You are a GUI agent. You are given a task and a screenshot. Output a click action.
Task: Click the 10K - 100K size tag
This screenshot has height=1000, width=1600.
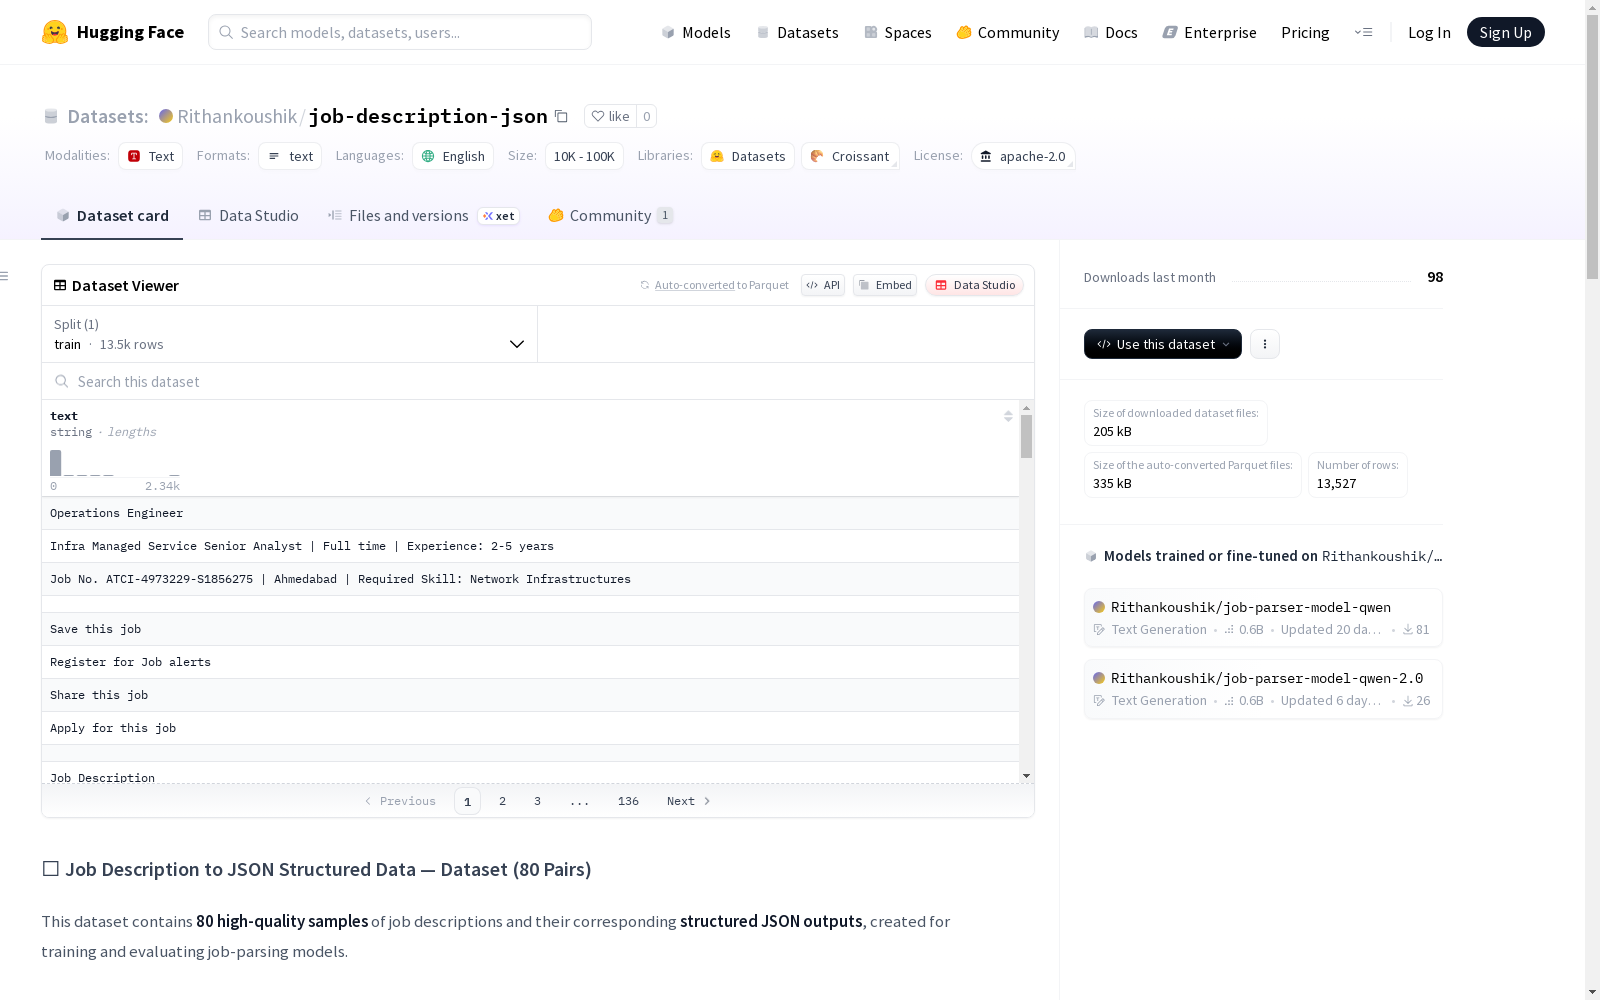click(584, 156)
